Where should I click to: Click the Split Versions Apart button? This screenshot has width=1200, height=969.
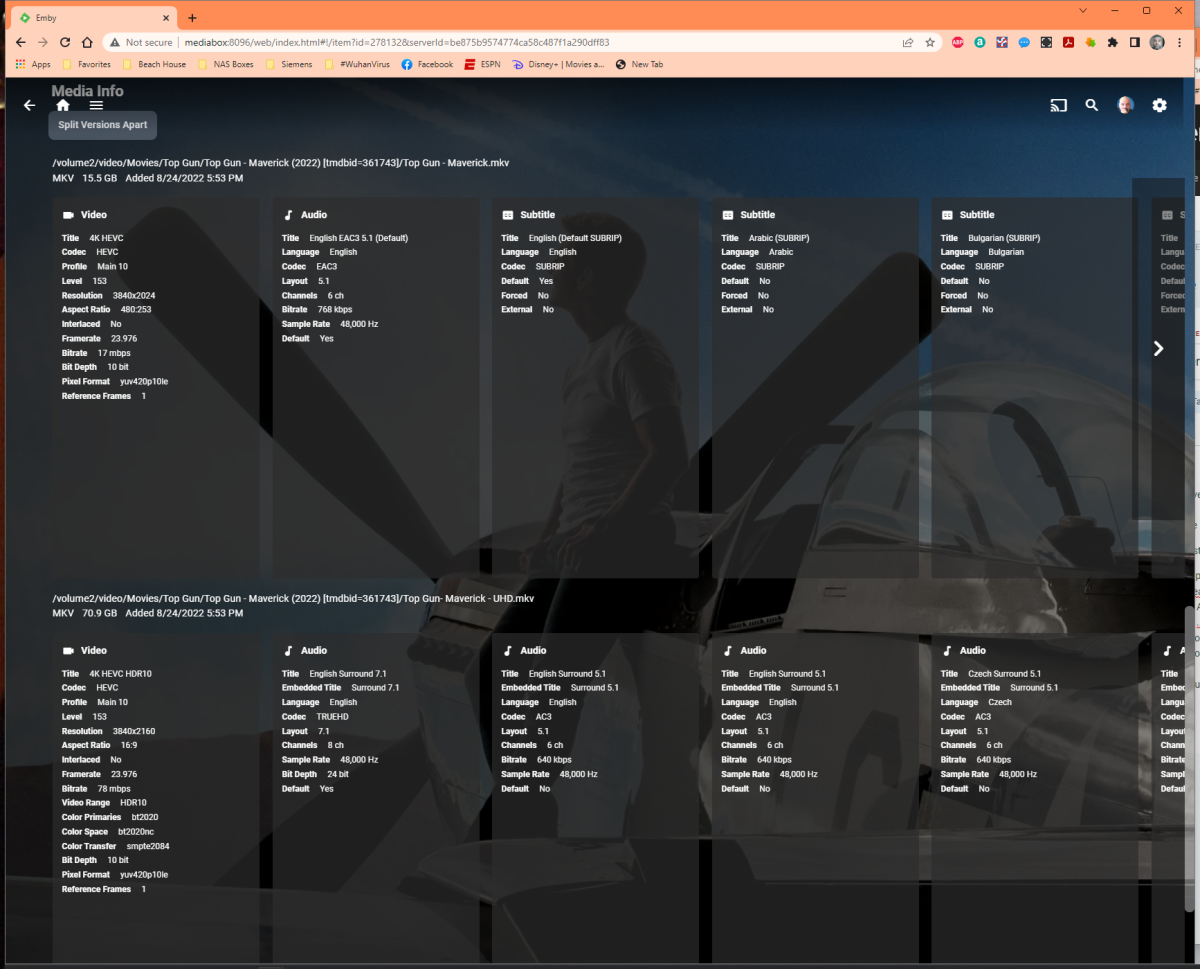[102, 125]
